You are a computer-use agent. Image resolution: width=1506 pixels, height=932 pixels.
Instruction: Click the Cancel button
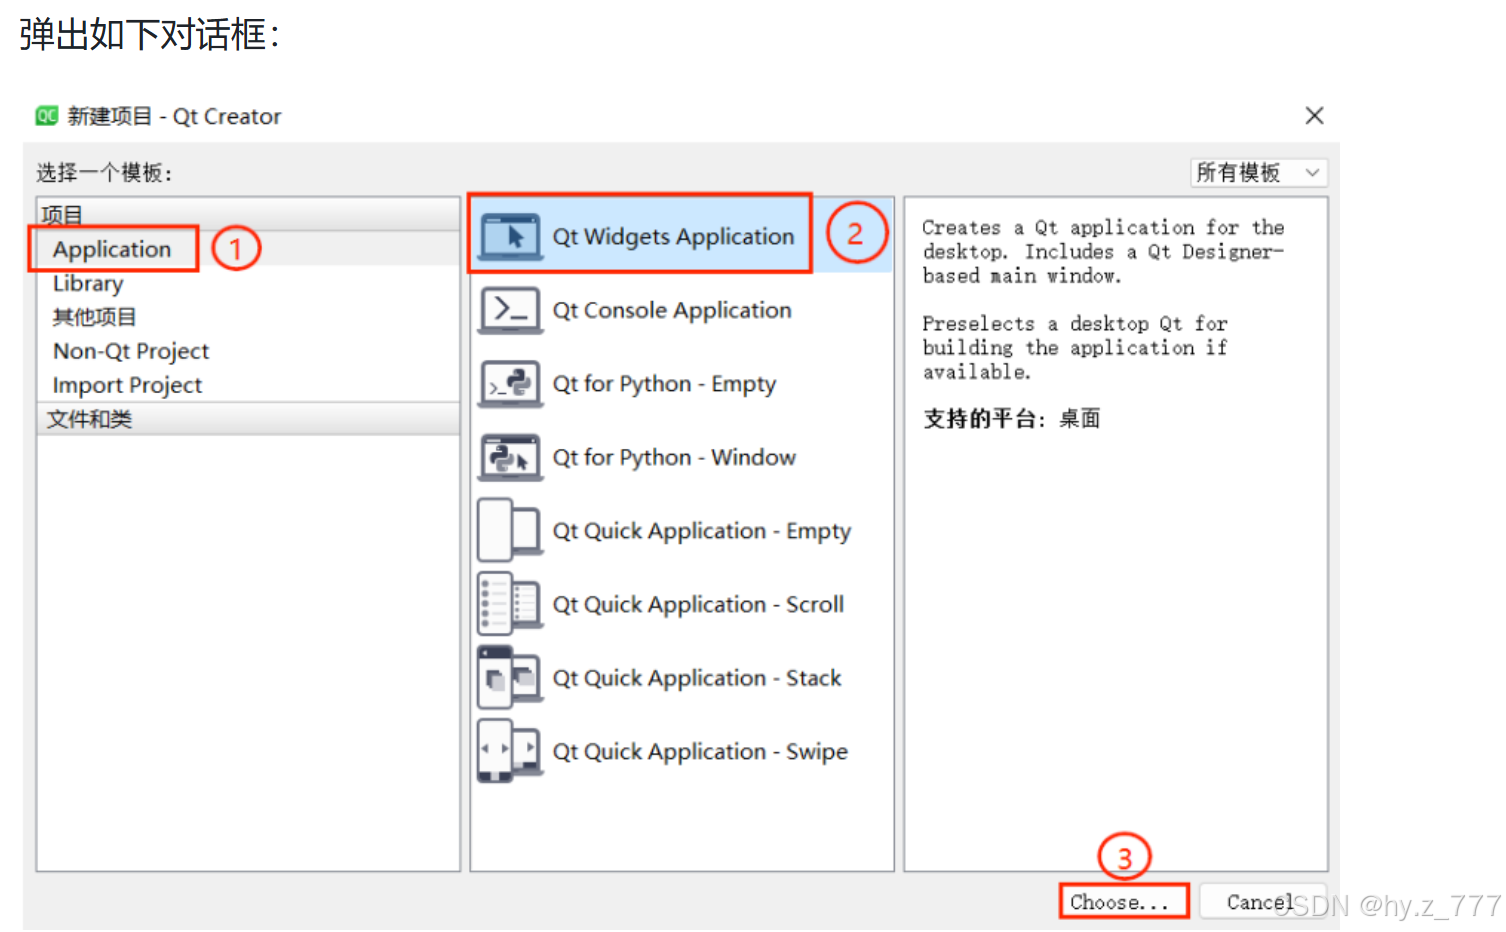pyautogui.click(x=1262, y=902)
